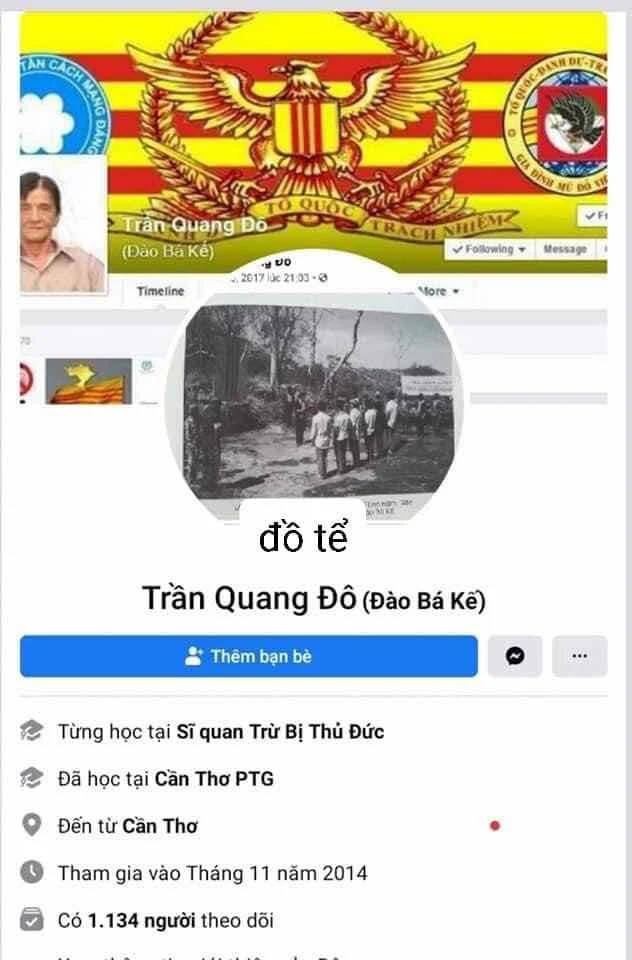Open the flag thumbnail in photo strip
Screen dimensions: 632x960
tap(88, 381)
